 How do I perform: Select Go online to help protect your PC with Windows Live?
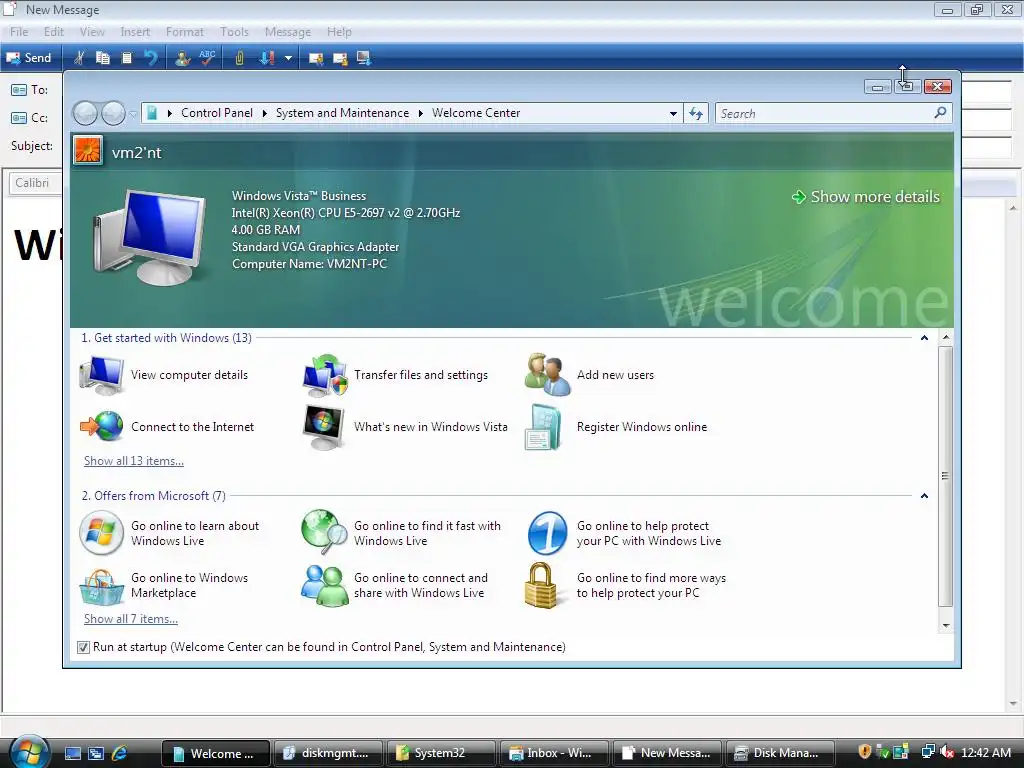624,533
